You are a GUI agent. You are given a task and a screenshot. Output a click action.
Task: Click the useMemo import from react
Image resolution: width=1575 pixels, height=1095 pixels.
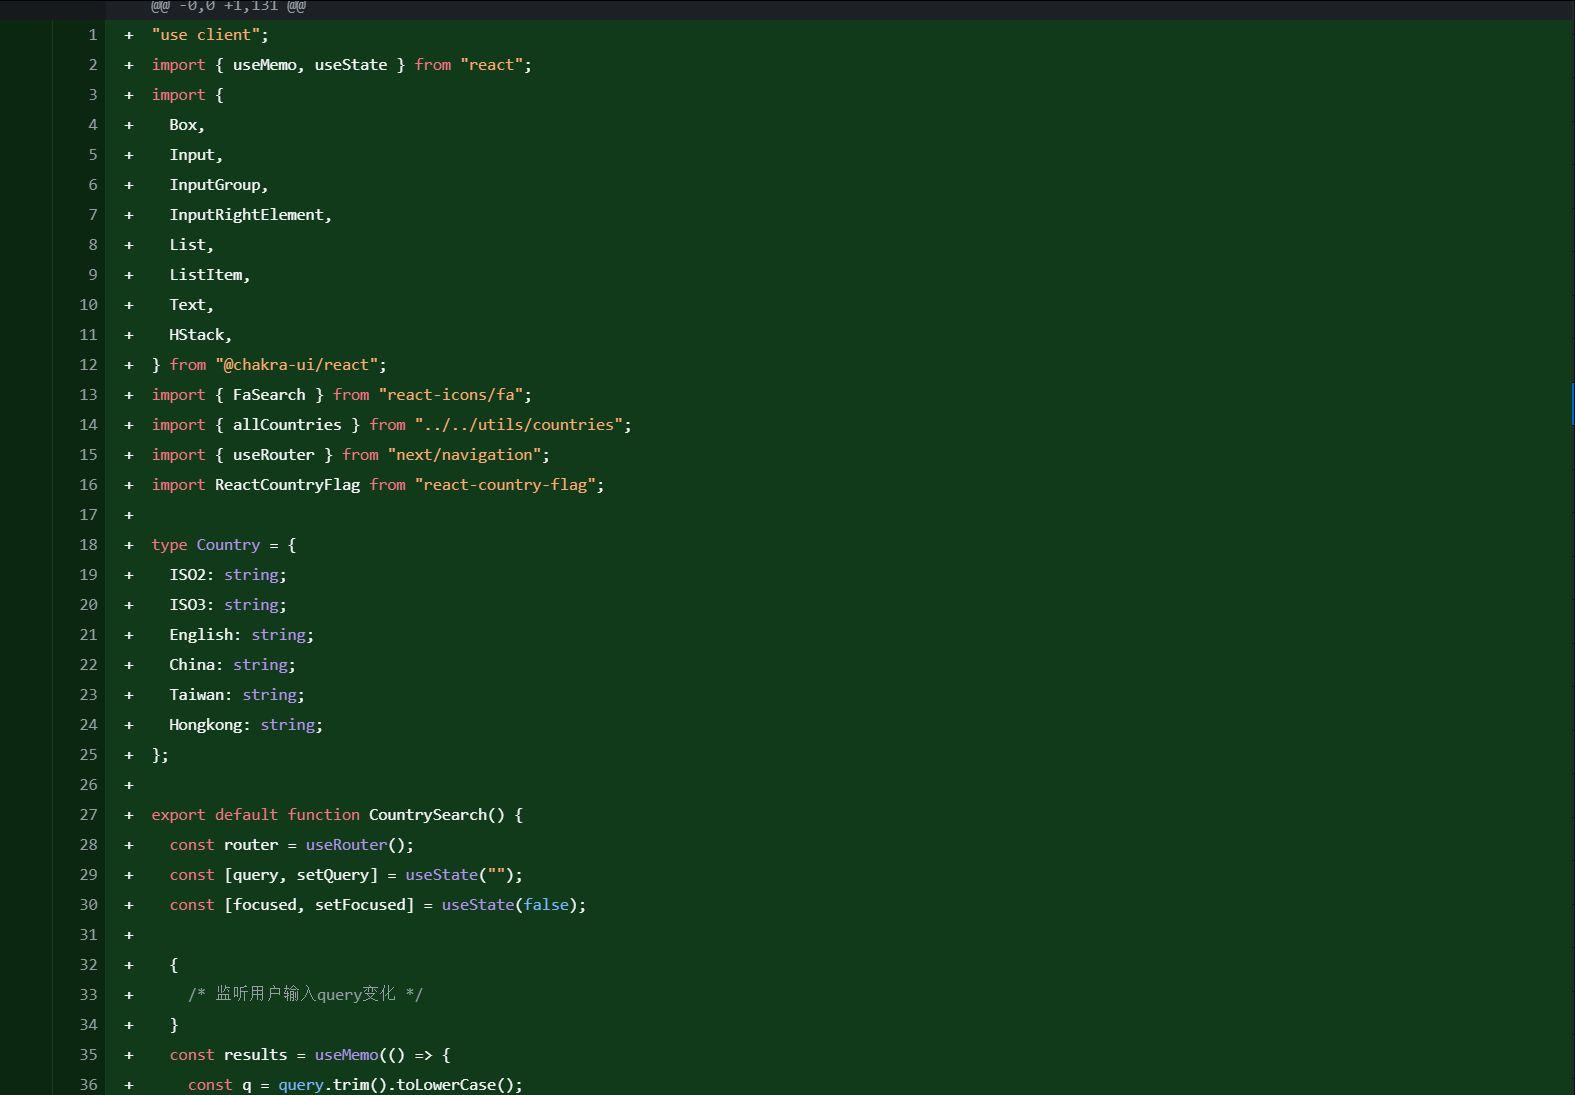pos(264,65)
